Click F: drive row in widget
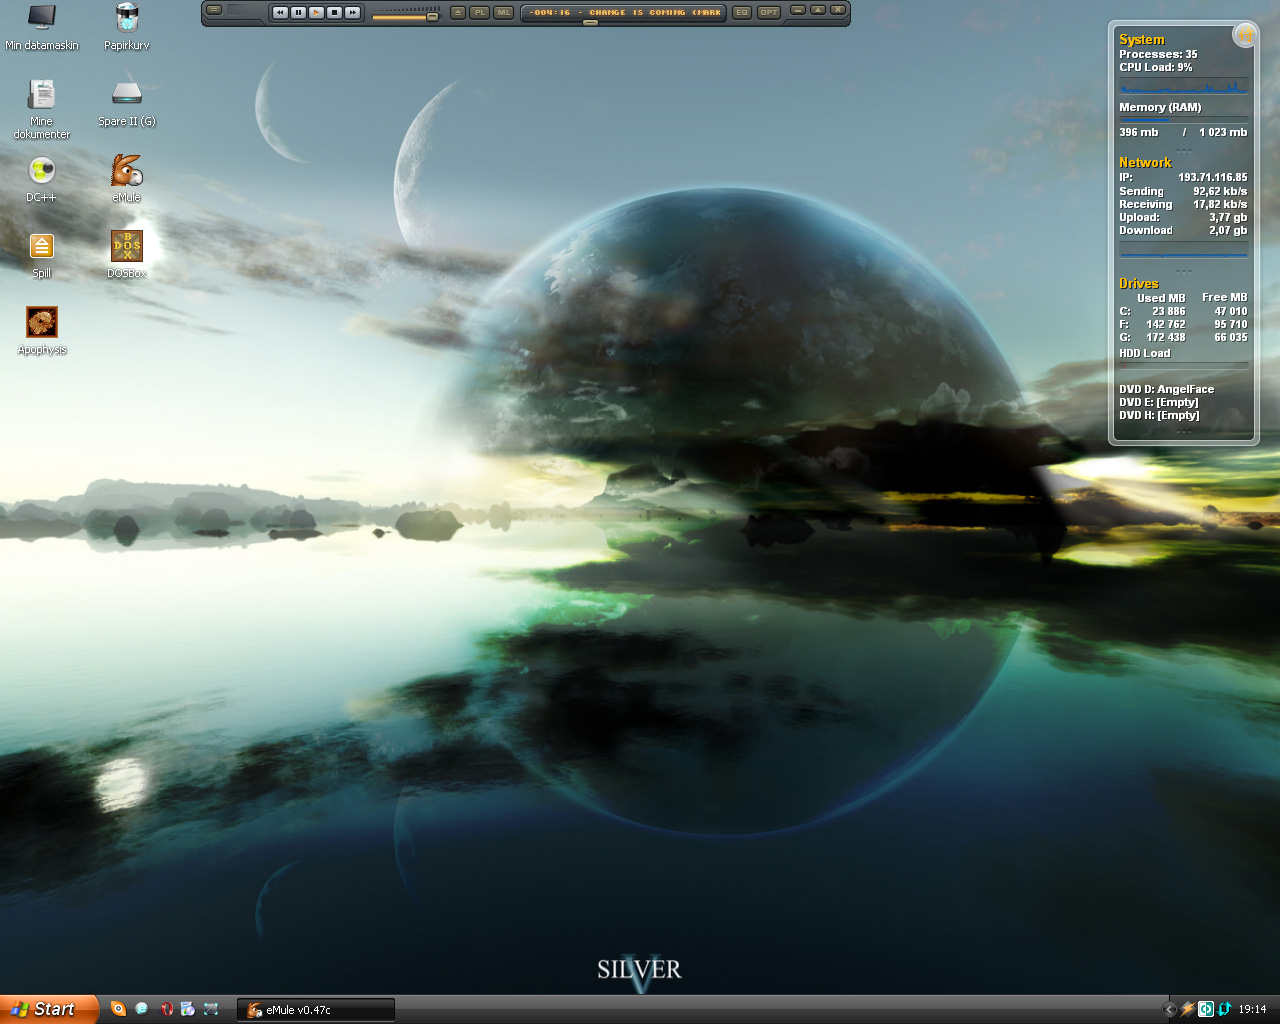This screenshot has height=1024, width=1280. pos(1183,324)
